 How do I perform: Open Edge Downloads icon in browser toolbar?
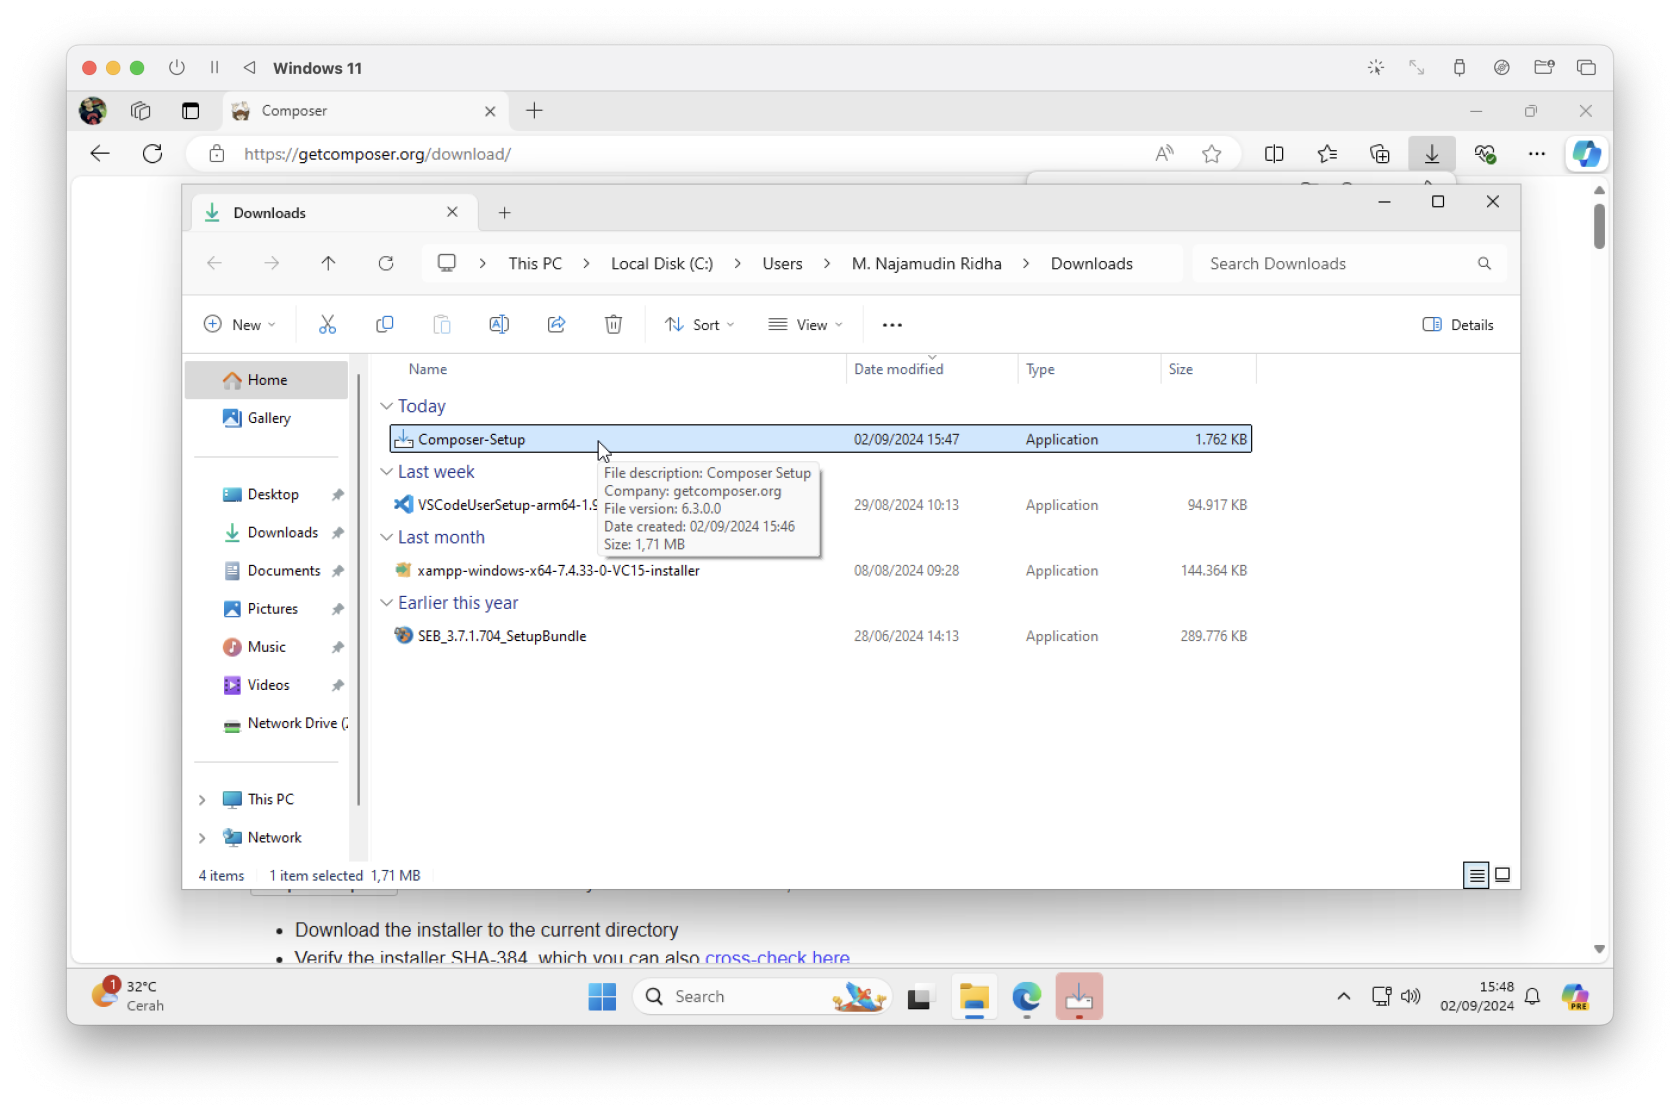coord(1432,154)
